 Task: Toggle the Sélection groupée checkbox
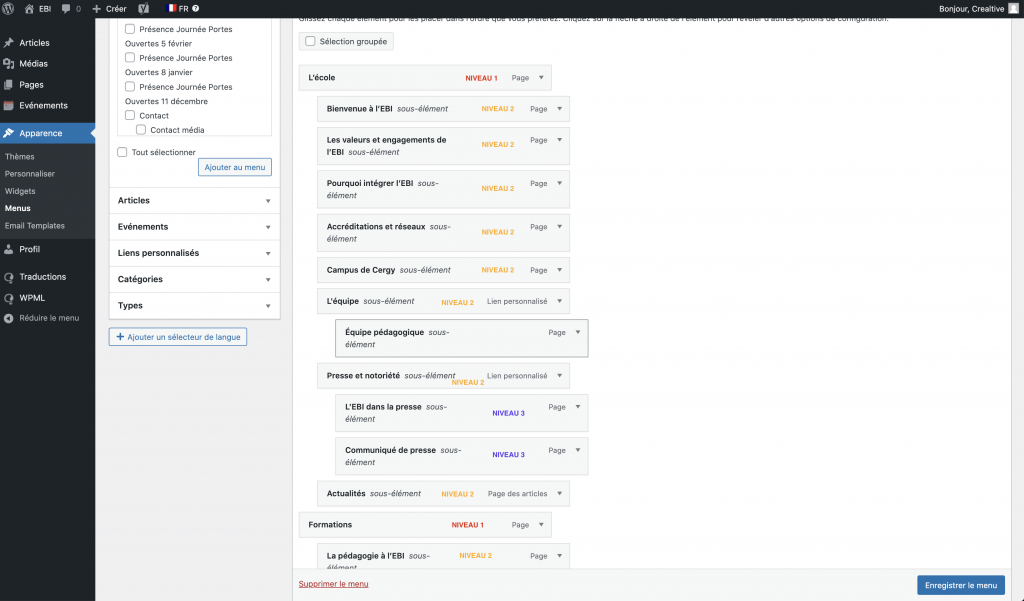point(310,41)
